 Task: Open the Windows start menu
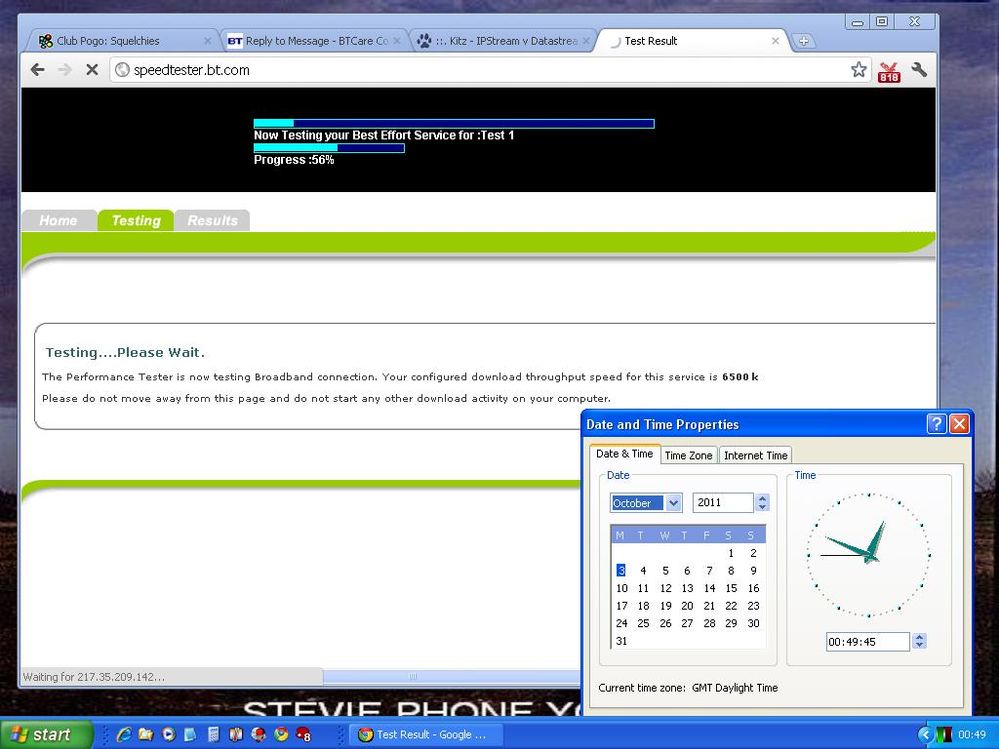(46, 734)
